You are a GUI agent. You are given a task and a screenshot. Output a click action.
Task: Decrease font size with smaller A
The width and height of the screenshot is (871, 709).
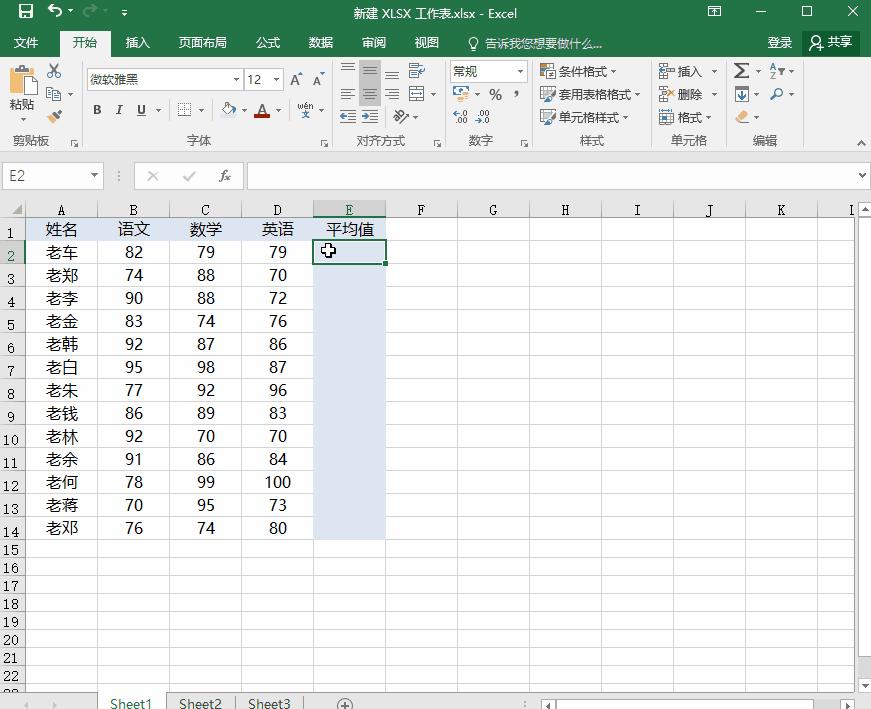point(318,79)
